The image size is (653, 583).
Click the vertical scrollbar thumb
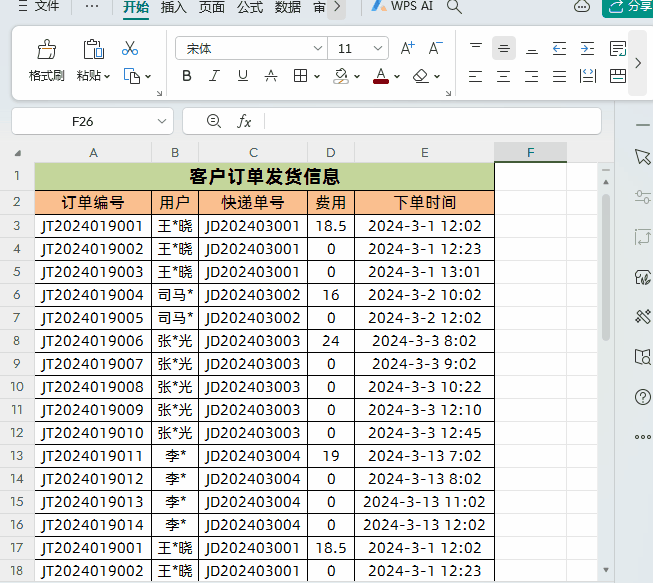[x=606, y=268]
